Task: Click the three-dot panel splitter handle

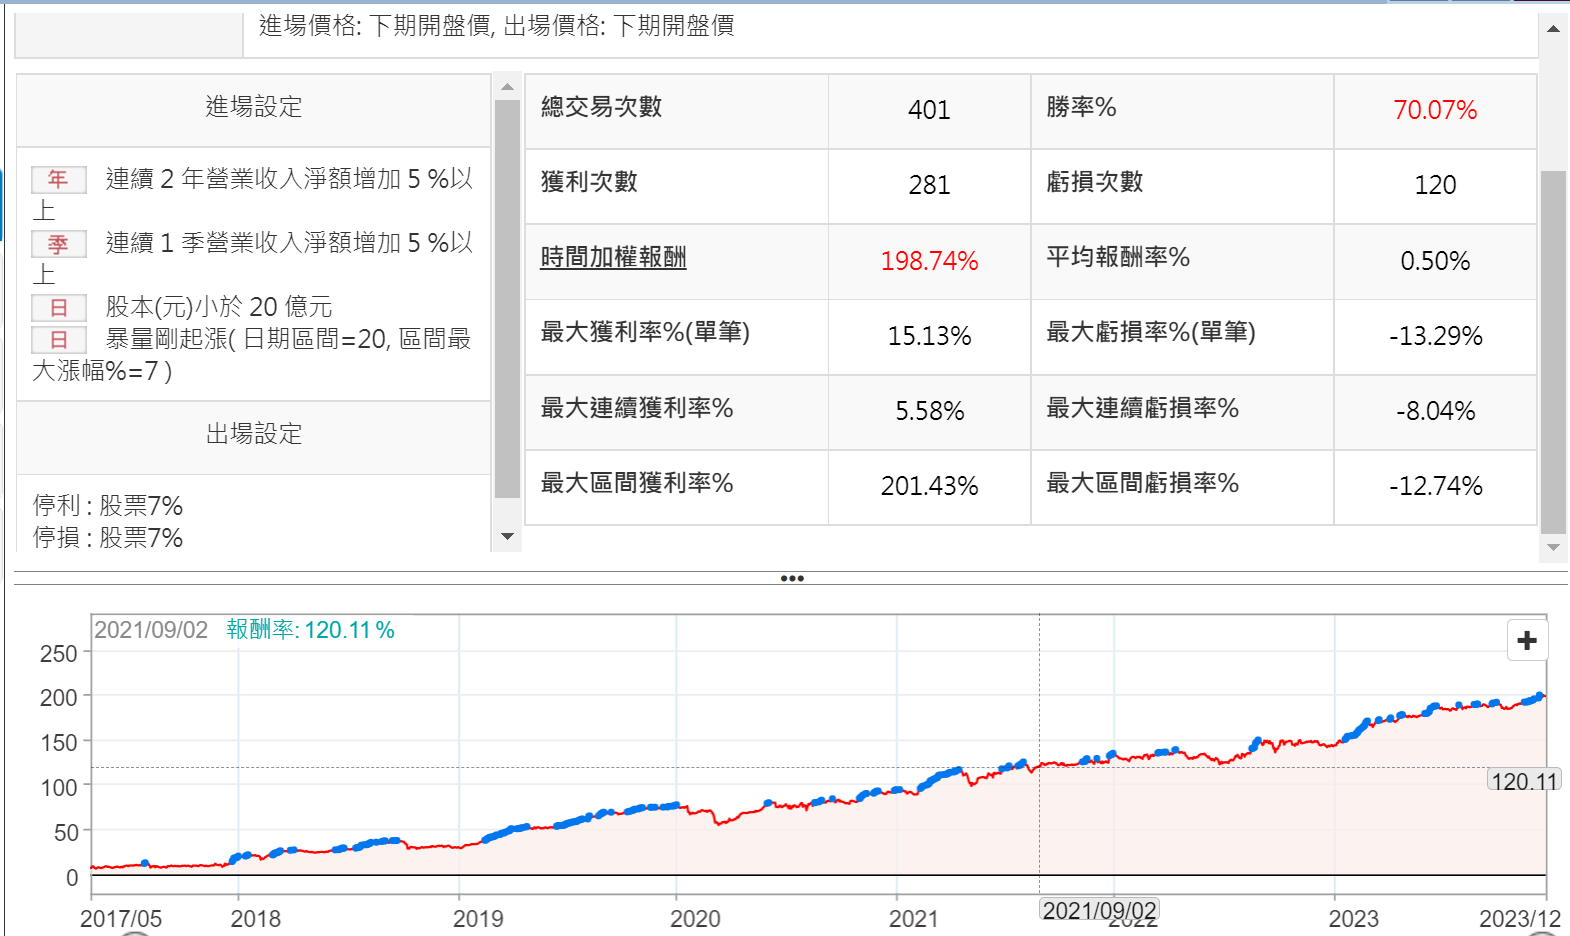Action: coord(792,578)
